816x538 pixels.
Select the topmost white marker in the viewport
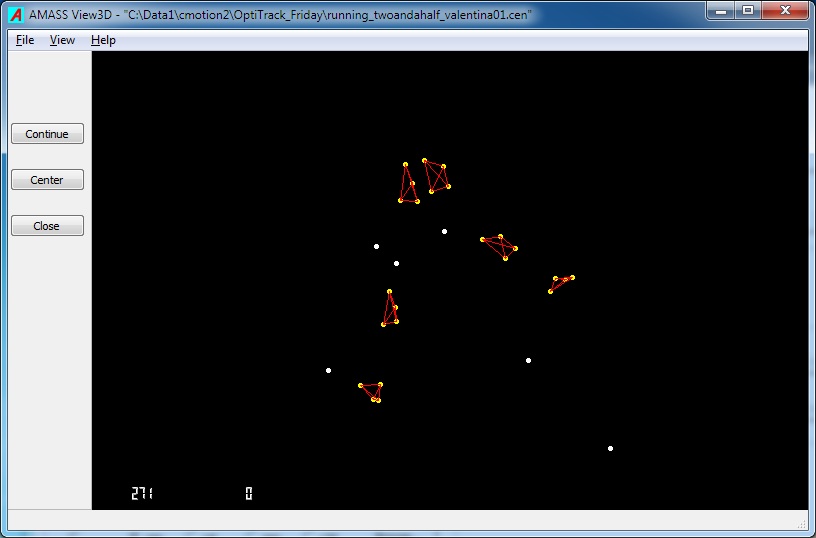click(x=444, y=232)
